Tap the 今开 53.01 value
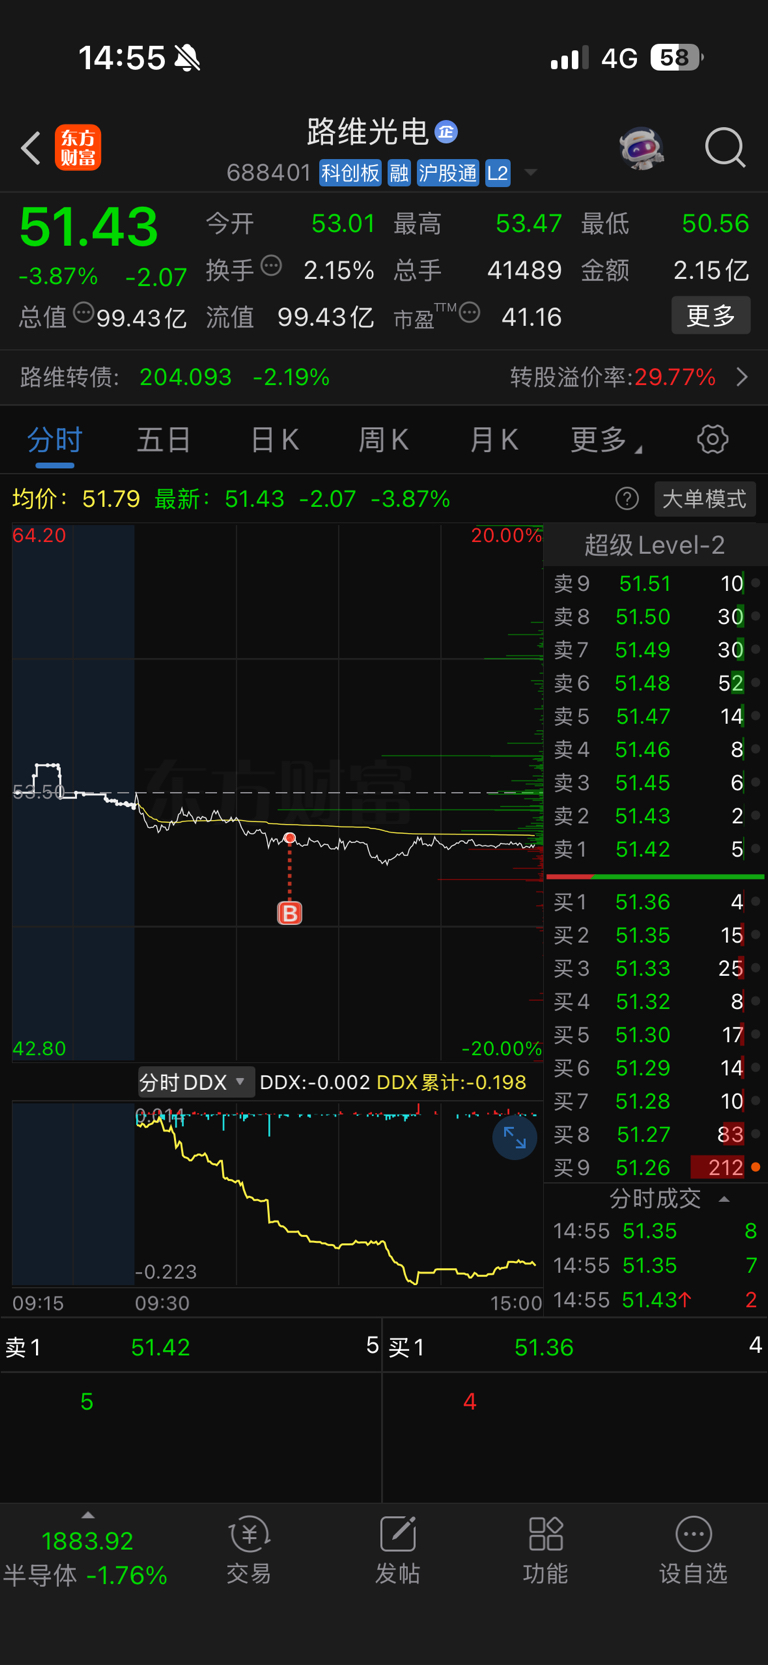Screen dimensions: 769x1665 (x=343, y=223)
